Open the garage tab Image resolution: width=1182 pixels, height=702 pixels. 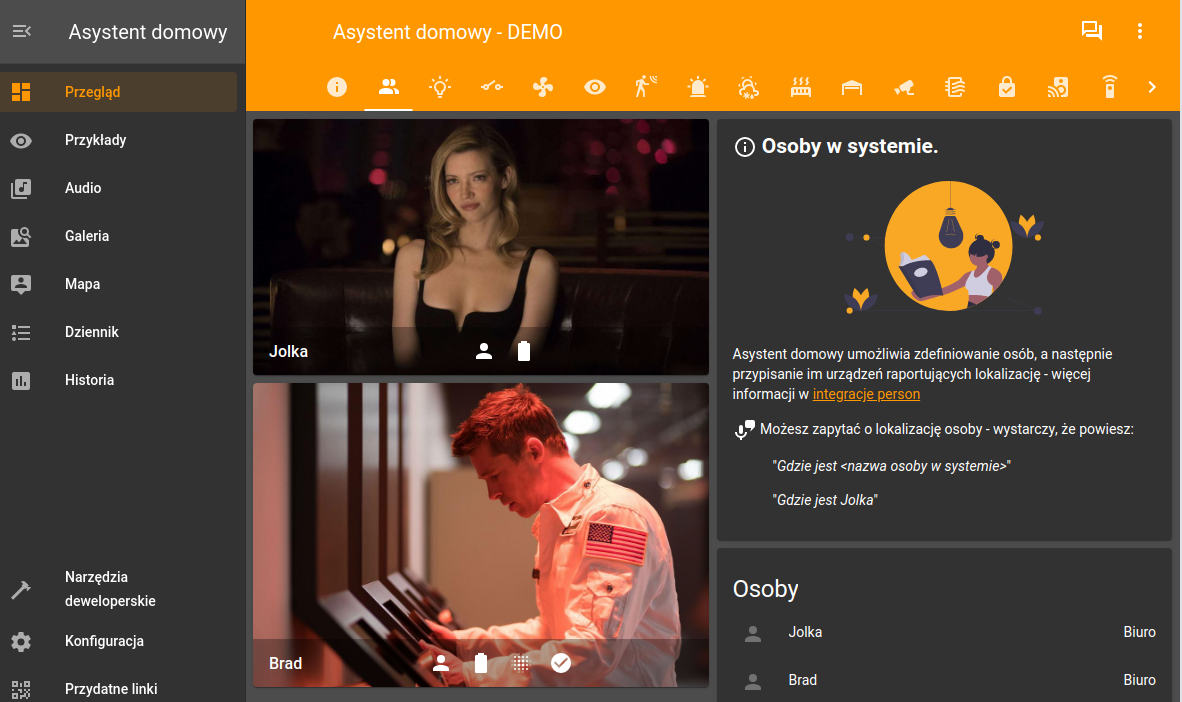(852, 87)
